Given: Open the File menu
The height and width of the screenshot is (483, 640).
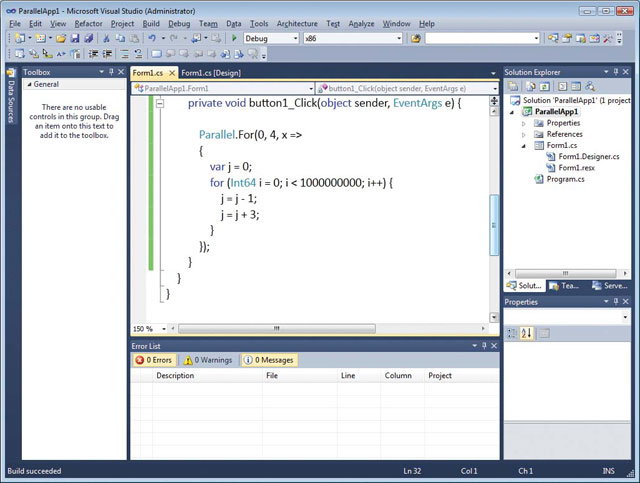Looking at the screenshot, I should coord(15,24).
